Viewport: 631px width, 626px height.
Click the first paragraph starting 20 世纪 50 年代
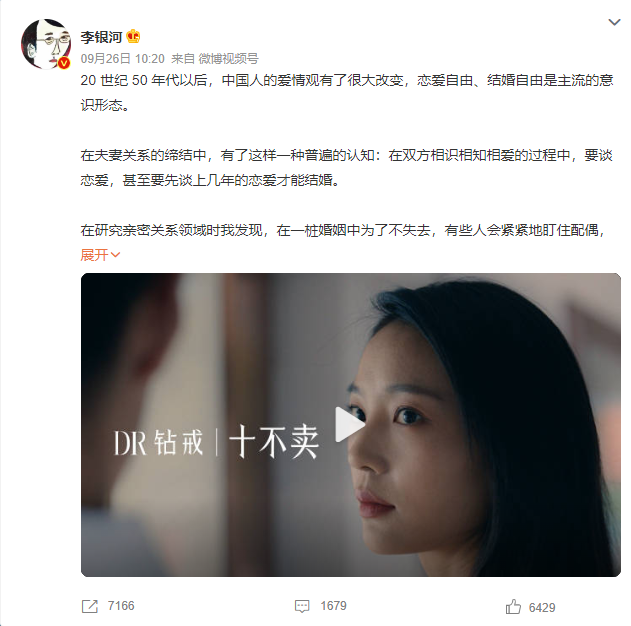tap(347, 93)
